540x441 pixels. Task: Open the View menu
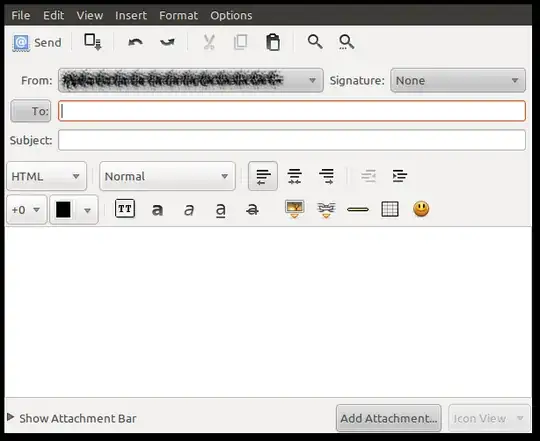pos(90,15)
